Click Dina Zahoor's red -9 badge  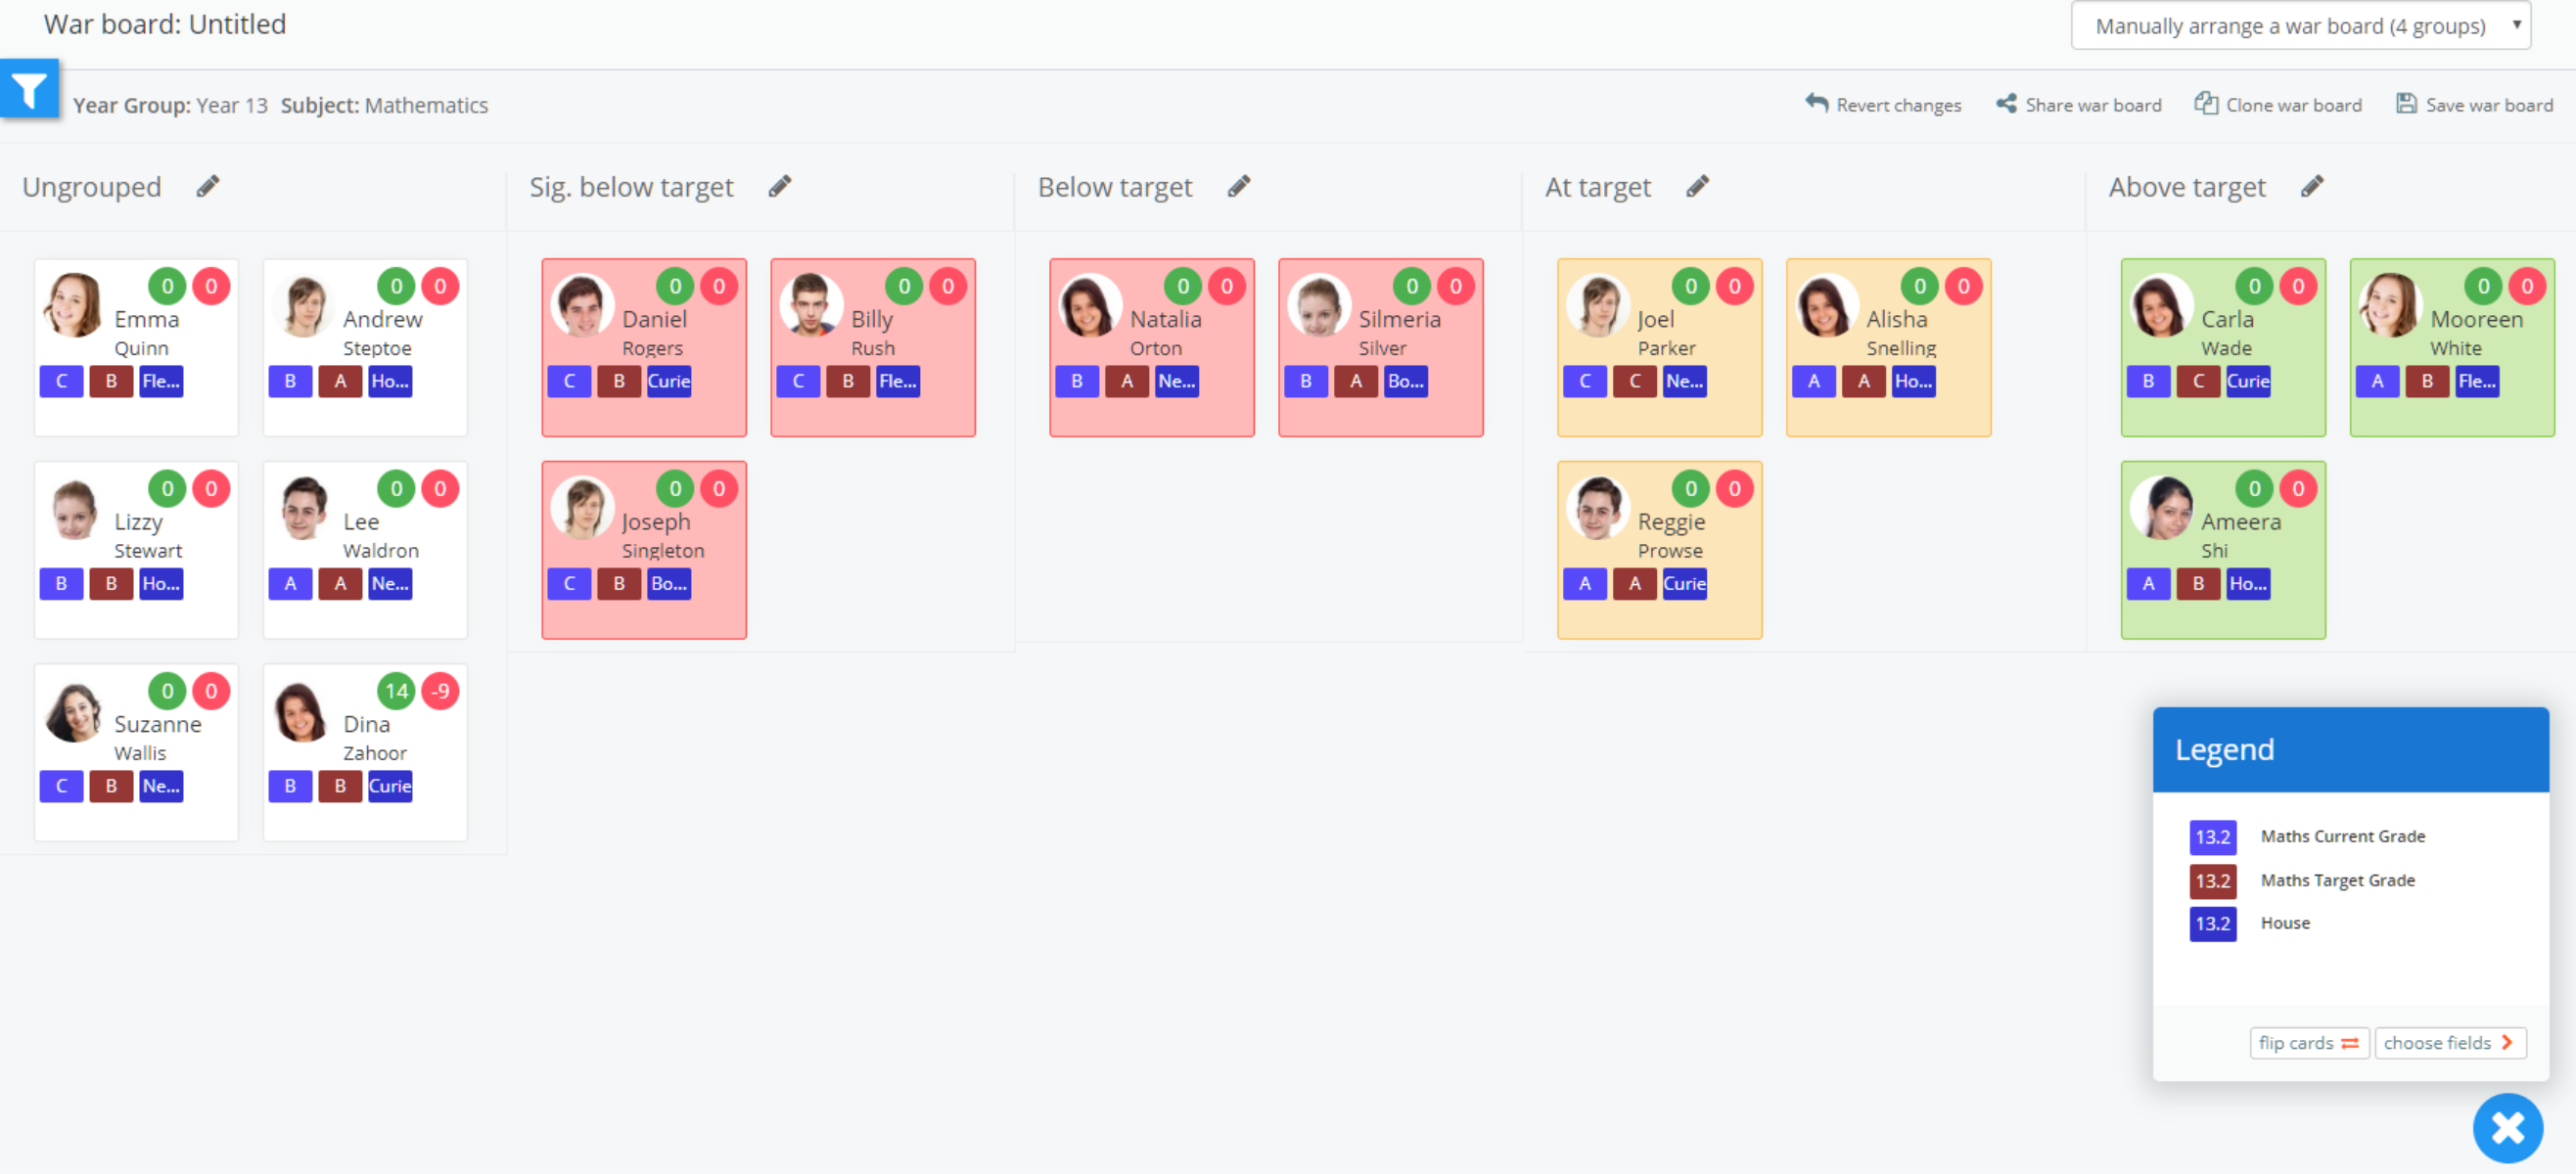point(440,690)
